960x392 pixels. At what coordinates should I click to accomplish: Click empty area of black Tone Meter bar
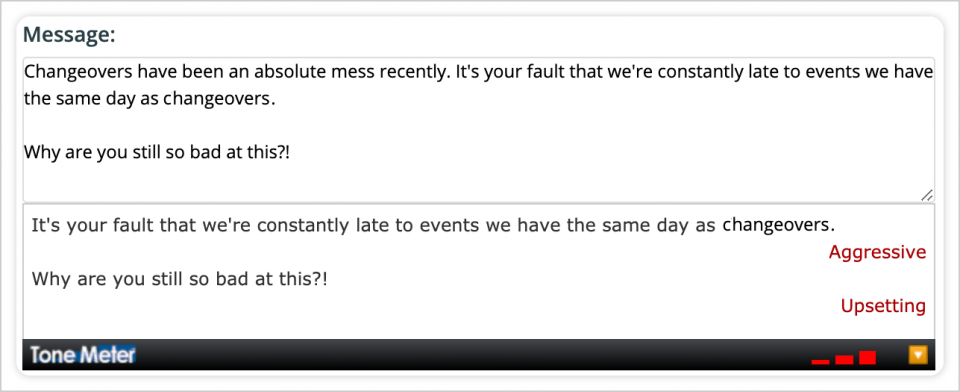[471, 355]
